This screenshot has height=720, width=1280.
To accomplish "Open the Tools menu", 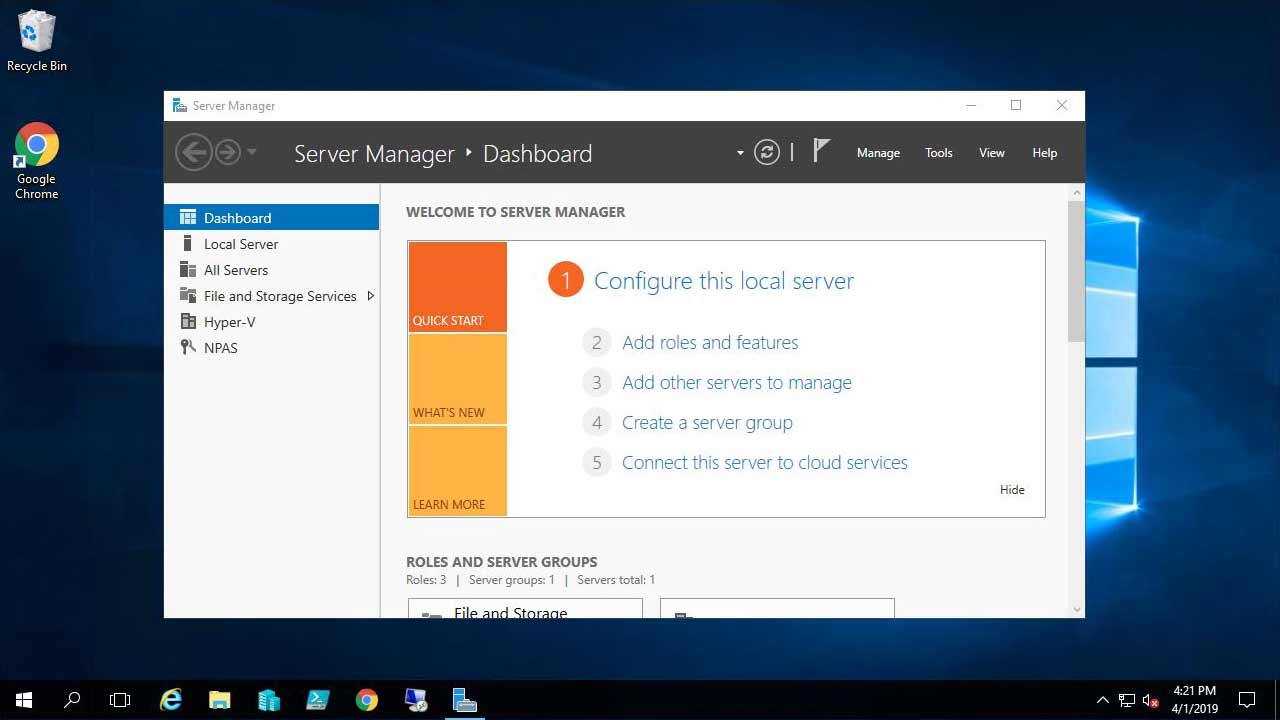I will click(938, 153).
